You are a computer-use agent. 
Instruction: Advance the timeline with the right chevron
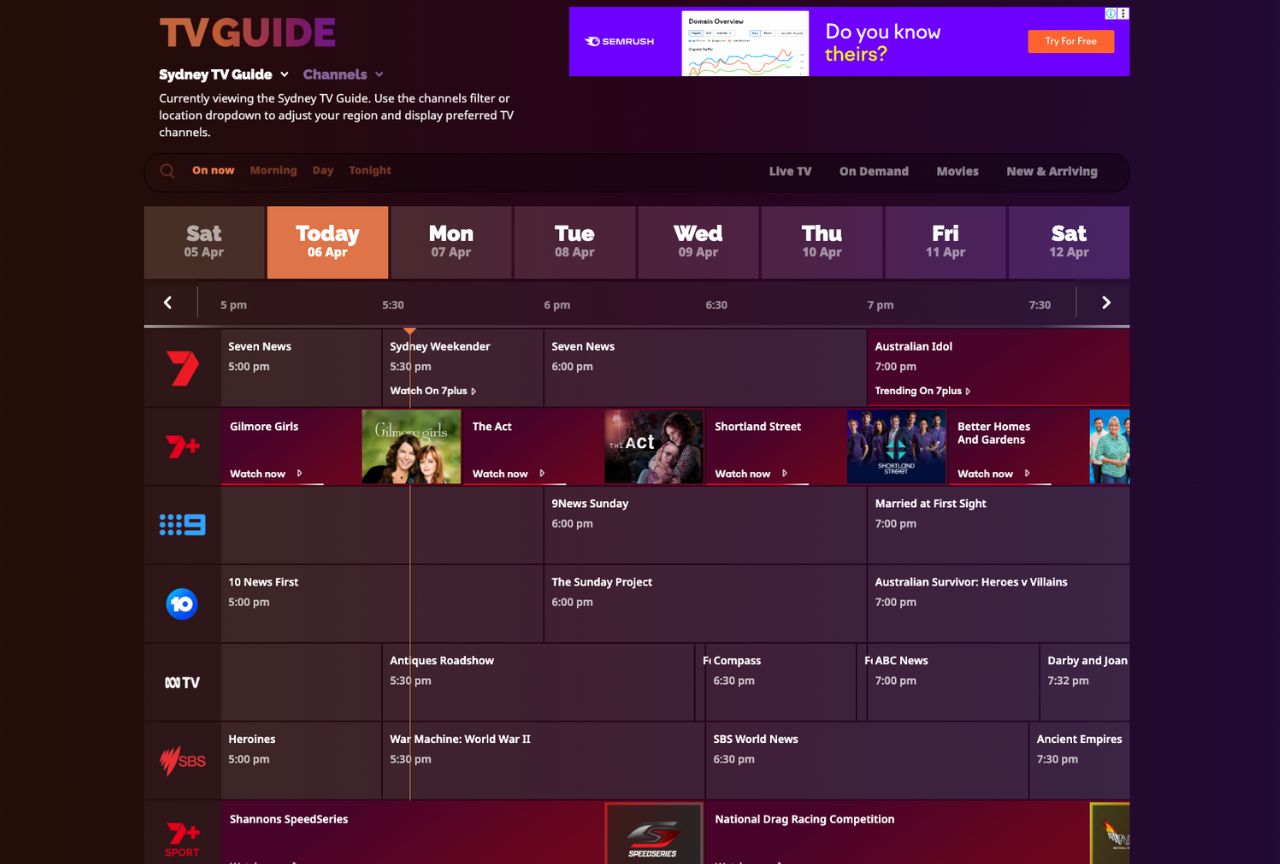click(x=1105, y=302)
